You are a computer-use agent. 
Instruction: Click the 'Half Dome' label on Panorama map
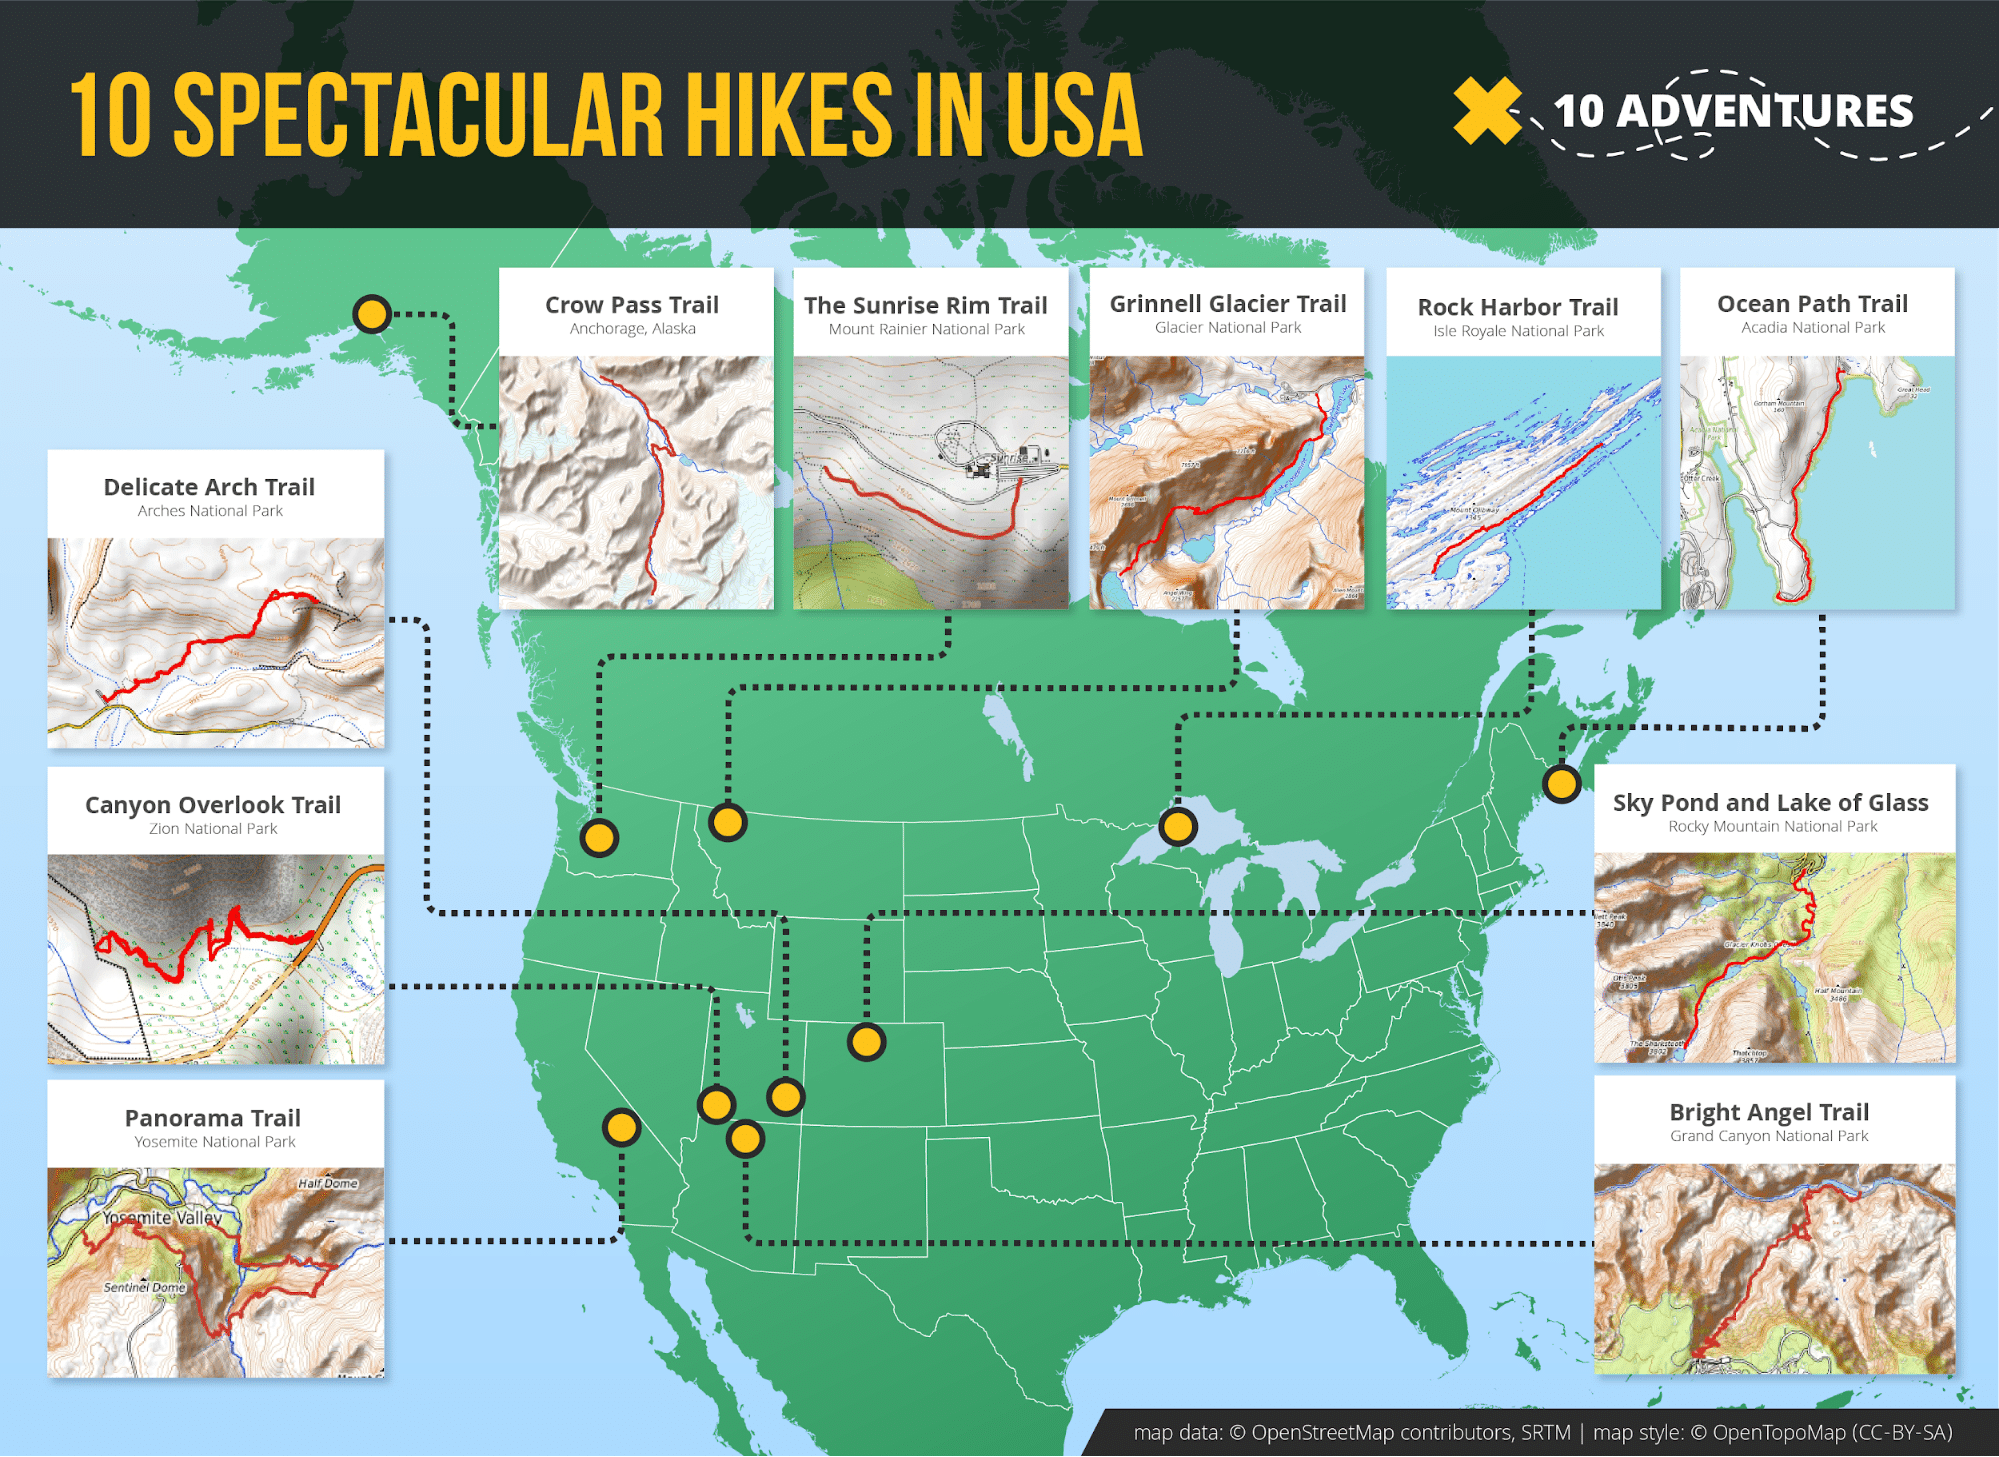pyautogui.click(x=328, y=1183)
